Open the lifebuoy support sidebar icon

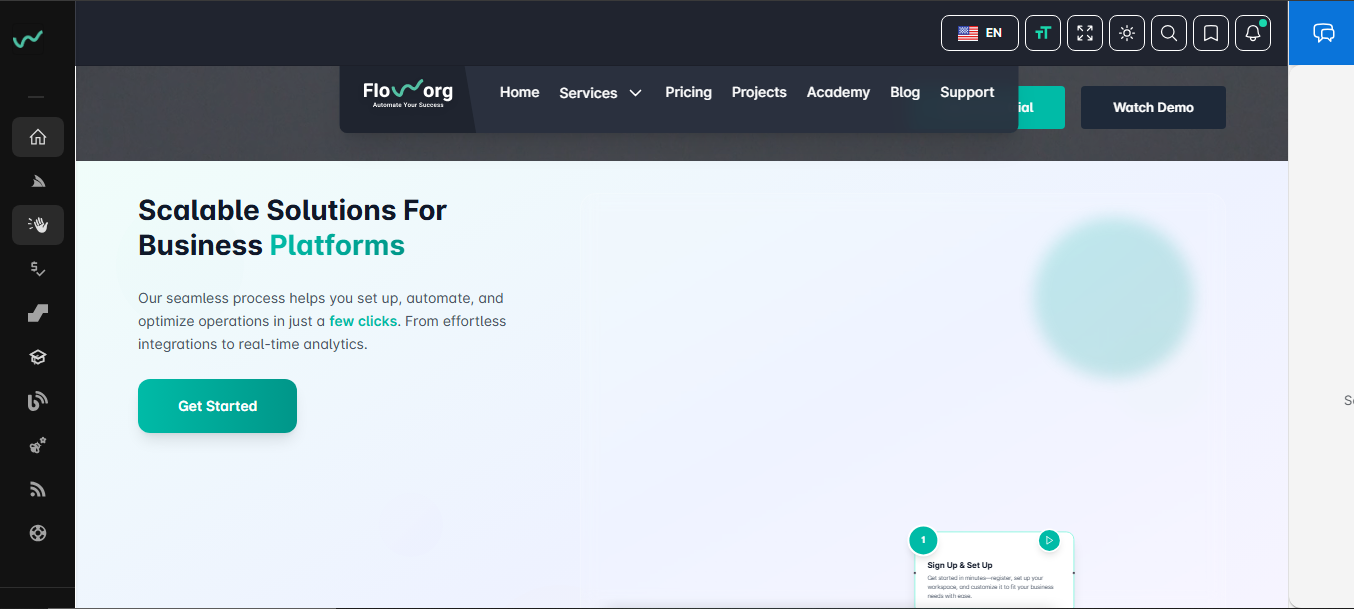pyautogui.click(x=38, y=533)
